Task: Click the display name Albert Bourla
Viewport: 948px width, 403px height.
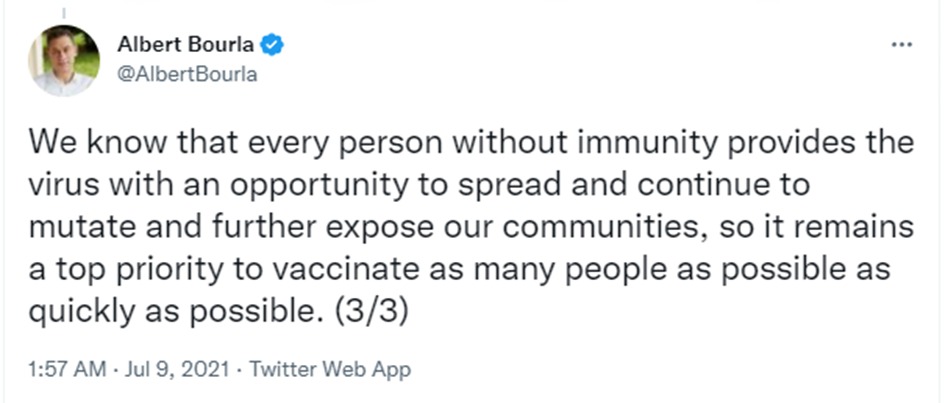Action: tap(186, 45)
